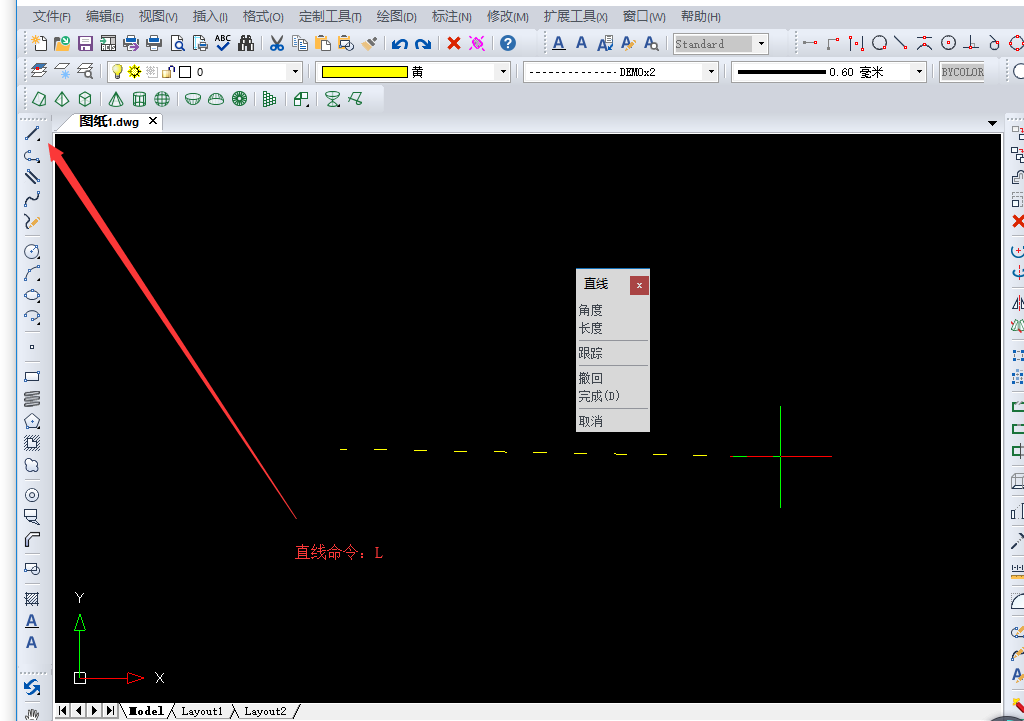Click the Open file folder icon

click(x=62, y=44)
